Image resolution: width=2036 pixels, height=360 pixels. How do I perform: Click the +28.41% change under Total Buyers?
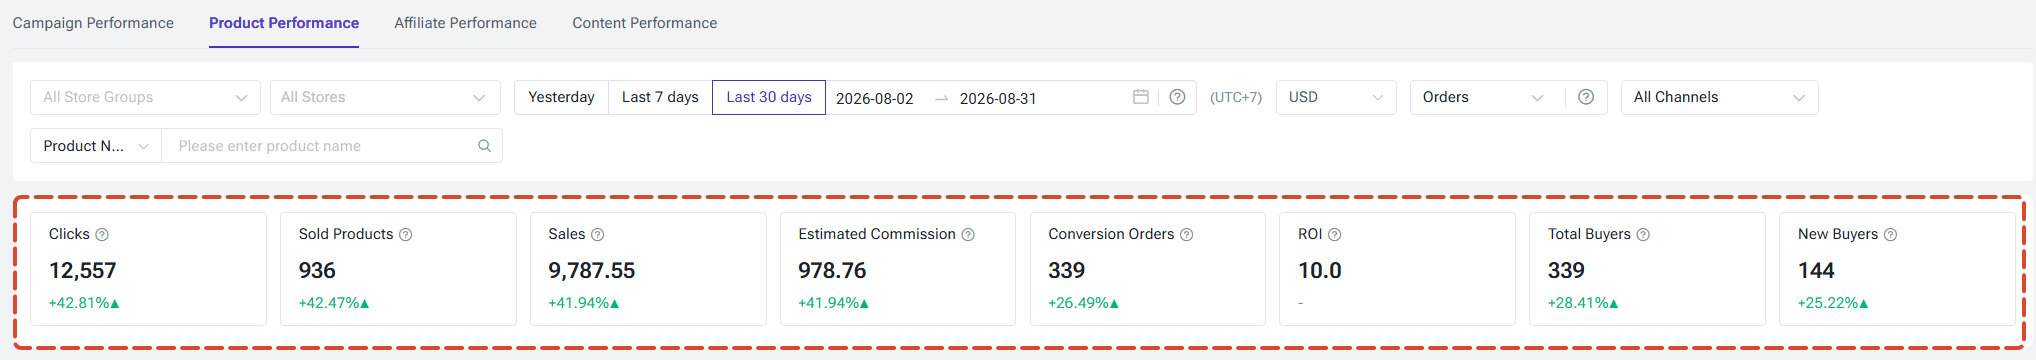point(1583,303)
